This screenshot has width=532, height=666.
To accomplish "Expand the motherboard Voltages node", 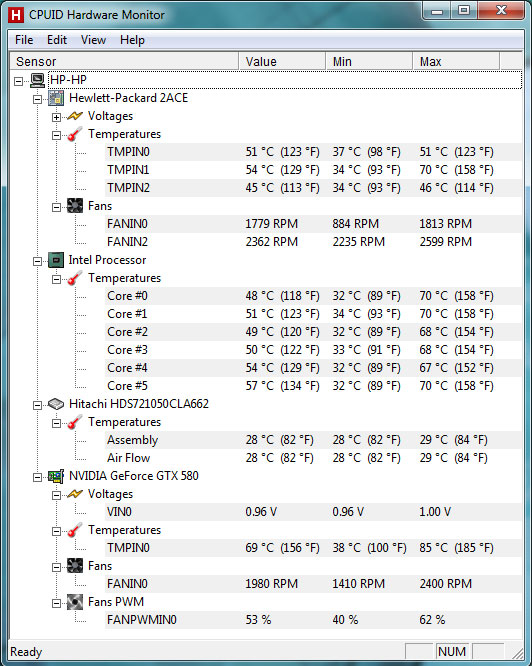I will 56,117.
